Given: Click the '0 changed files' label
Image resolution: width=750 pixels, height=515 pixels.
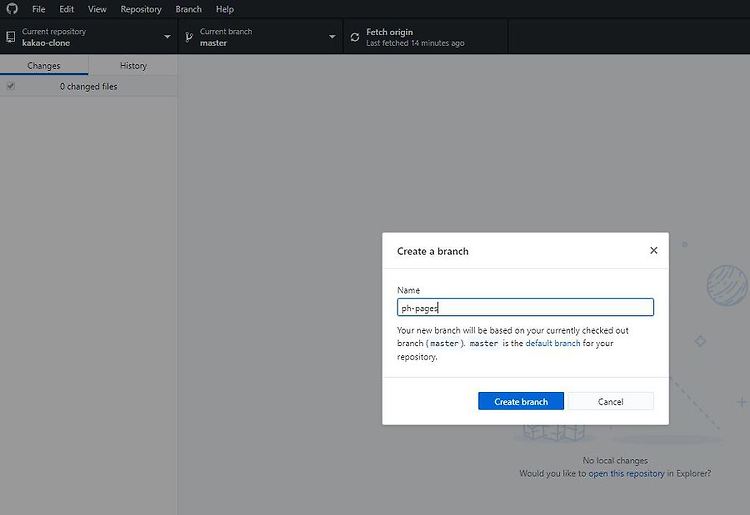Looking at the screenshot, I should click(x=88, y=87).
